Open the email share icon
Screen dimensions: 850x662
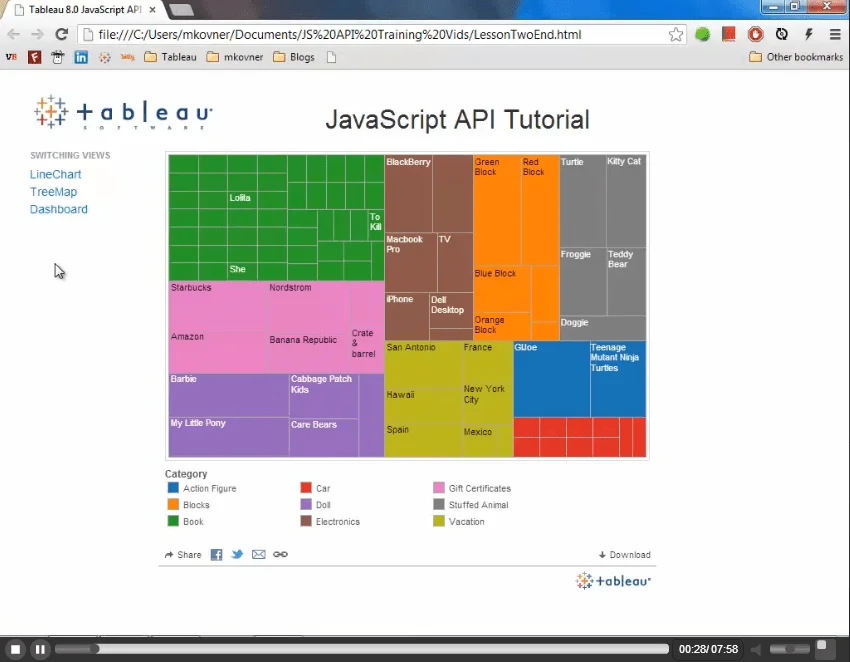[x=258, y=554]
